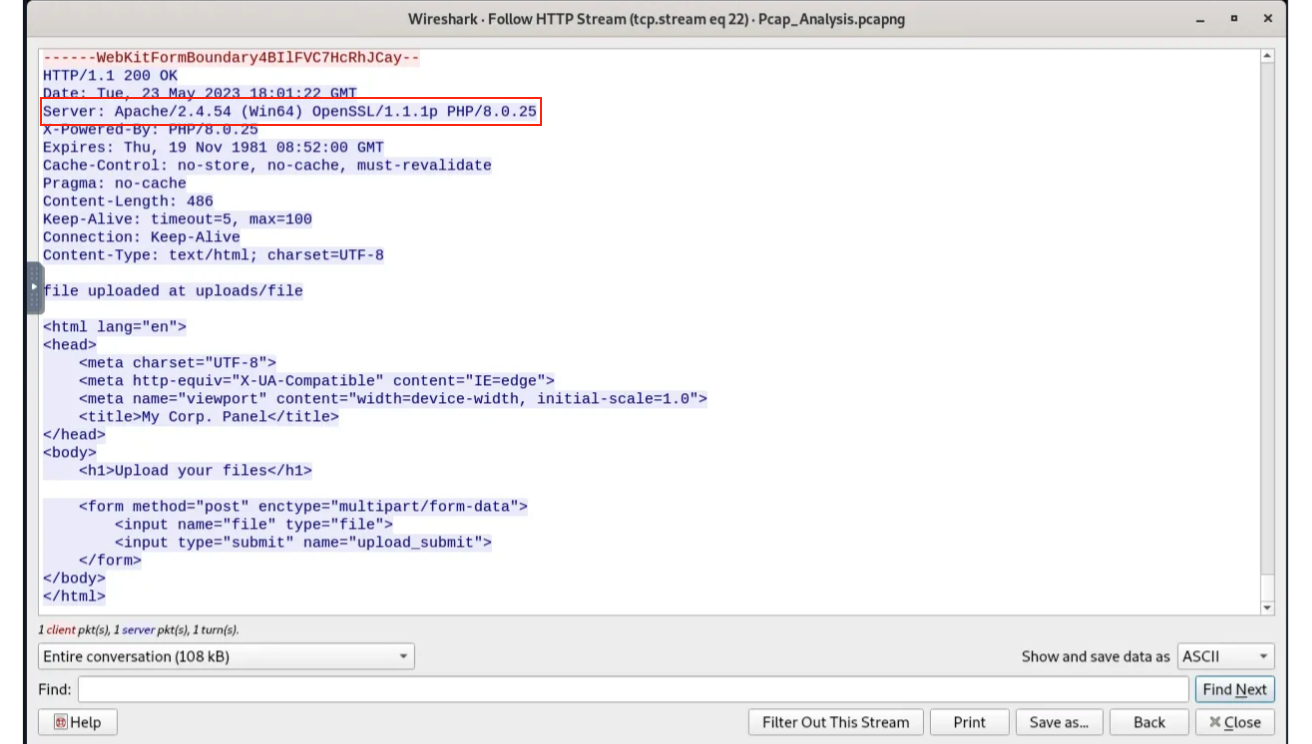
Task: Close the Follow Stream dialog
Action: click(x=1235, y=722)
